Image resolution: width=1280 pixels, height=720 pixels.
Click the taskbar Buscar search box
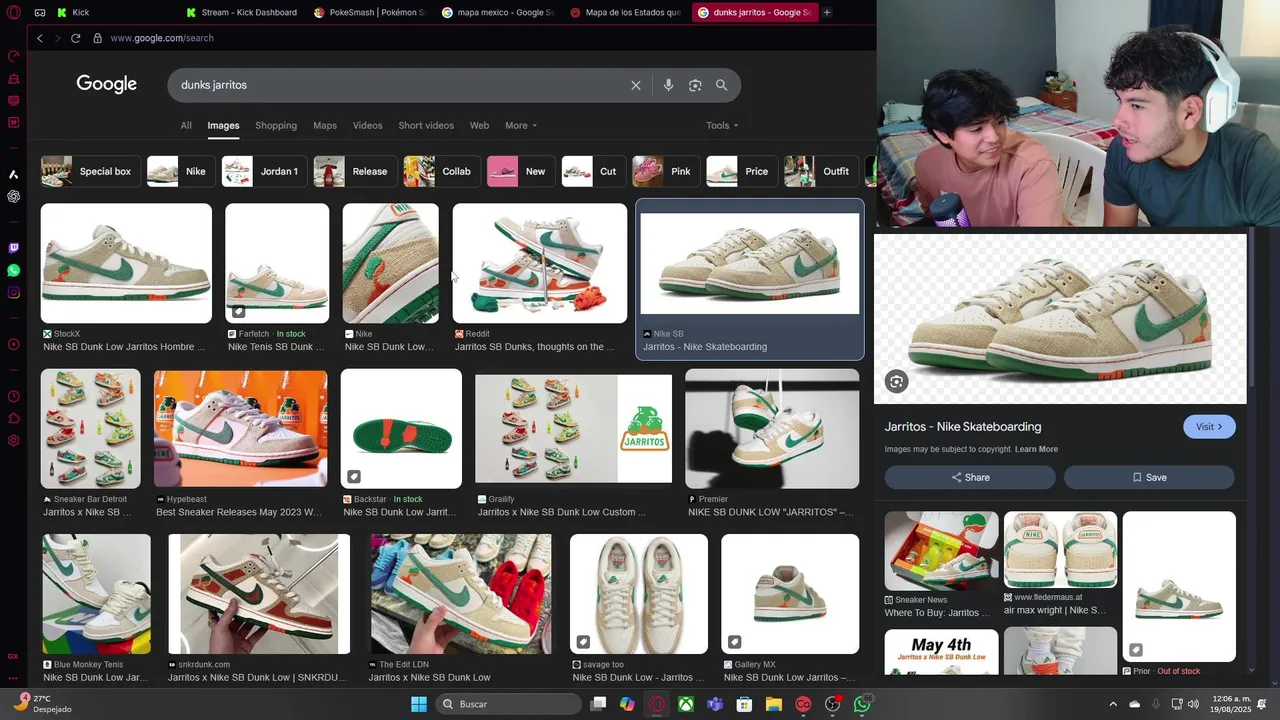point(508,704)
